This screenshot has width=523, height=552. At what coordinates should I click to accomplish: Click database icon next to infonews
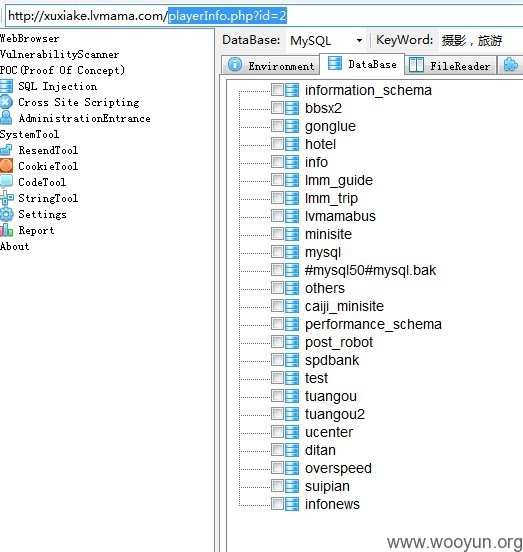[292, 504]
